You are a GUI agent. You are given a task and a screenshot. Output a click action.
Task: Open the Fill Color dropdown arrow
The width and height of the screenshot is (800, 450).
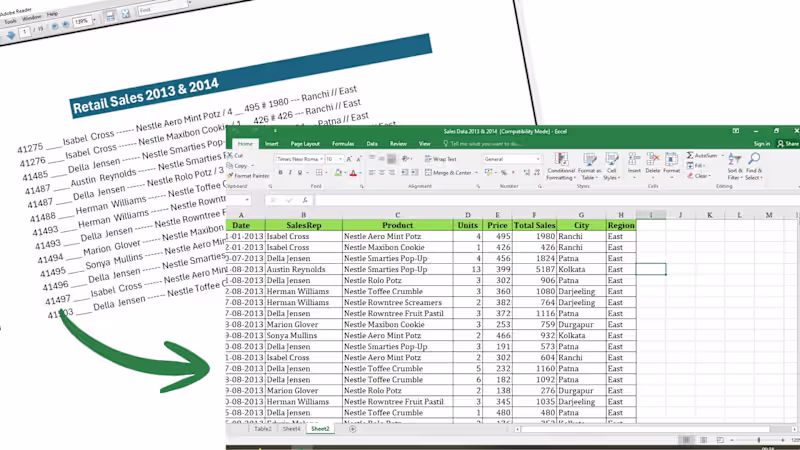click(x=344, y=173)
